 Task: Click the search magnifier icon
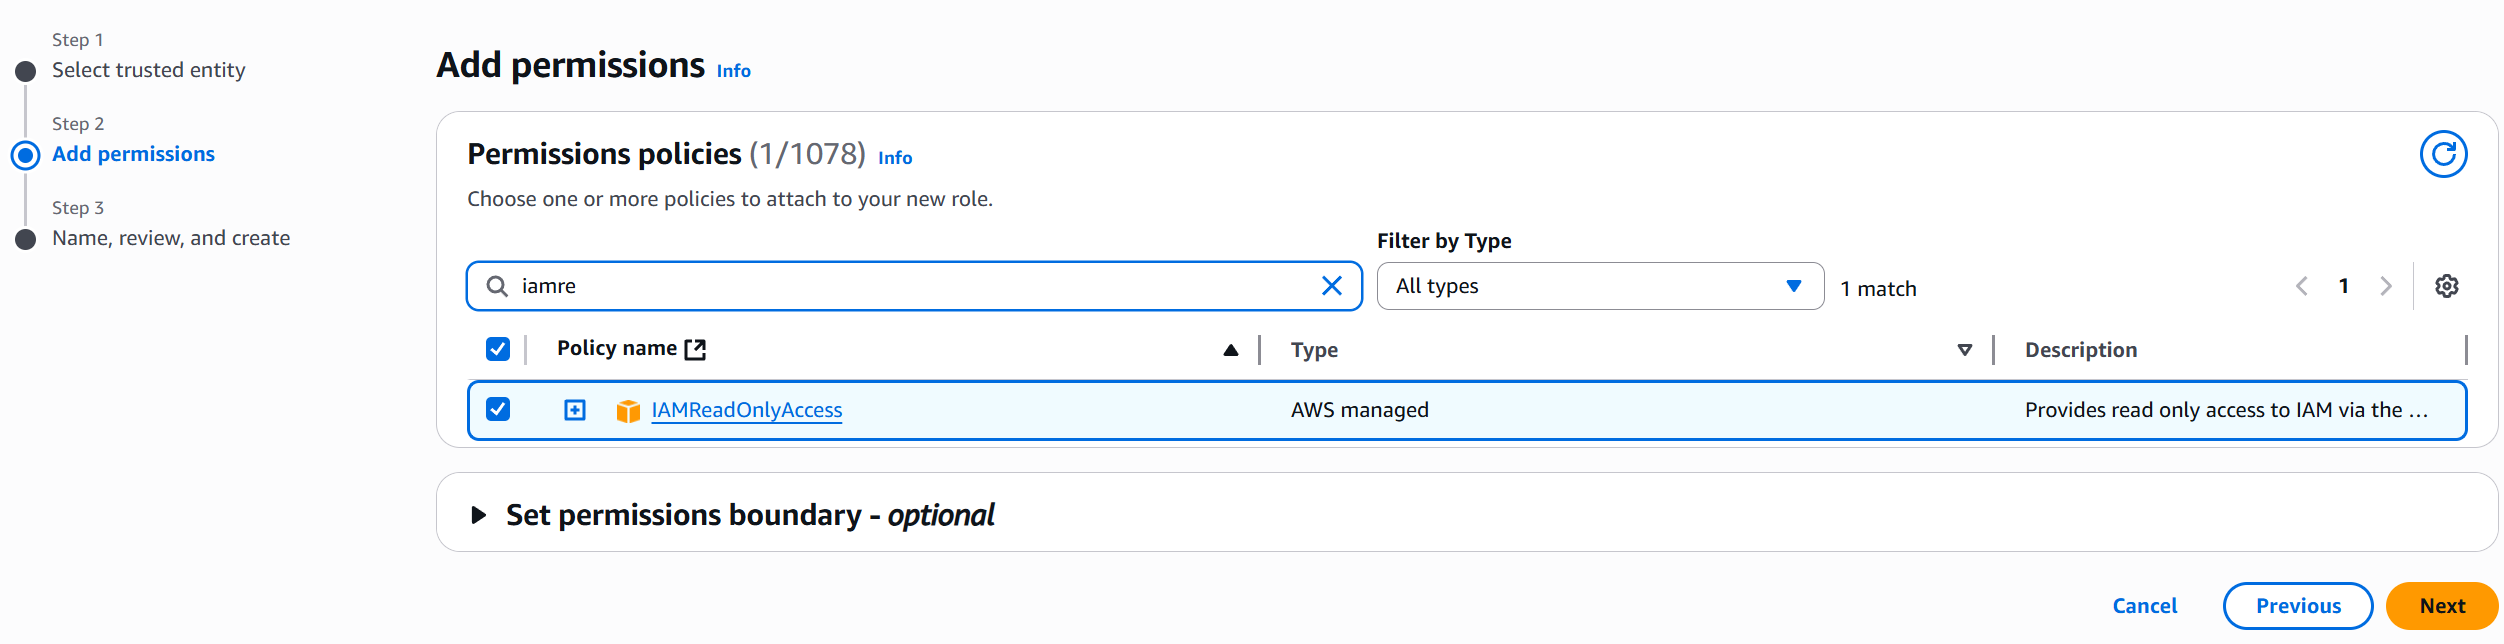tap(497, 286)
